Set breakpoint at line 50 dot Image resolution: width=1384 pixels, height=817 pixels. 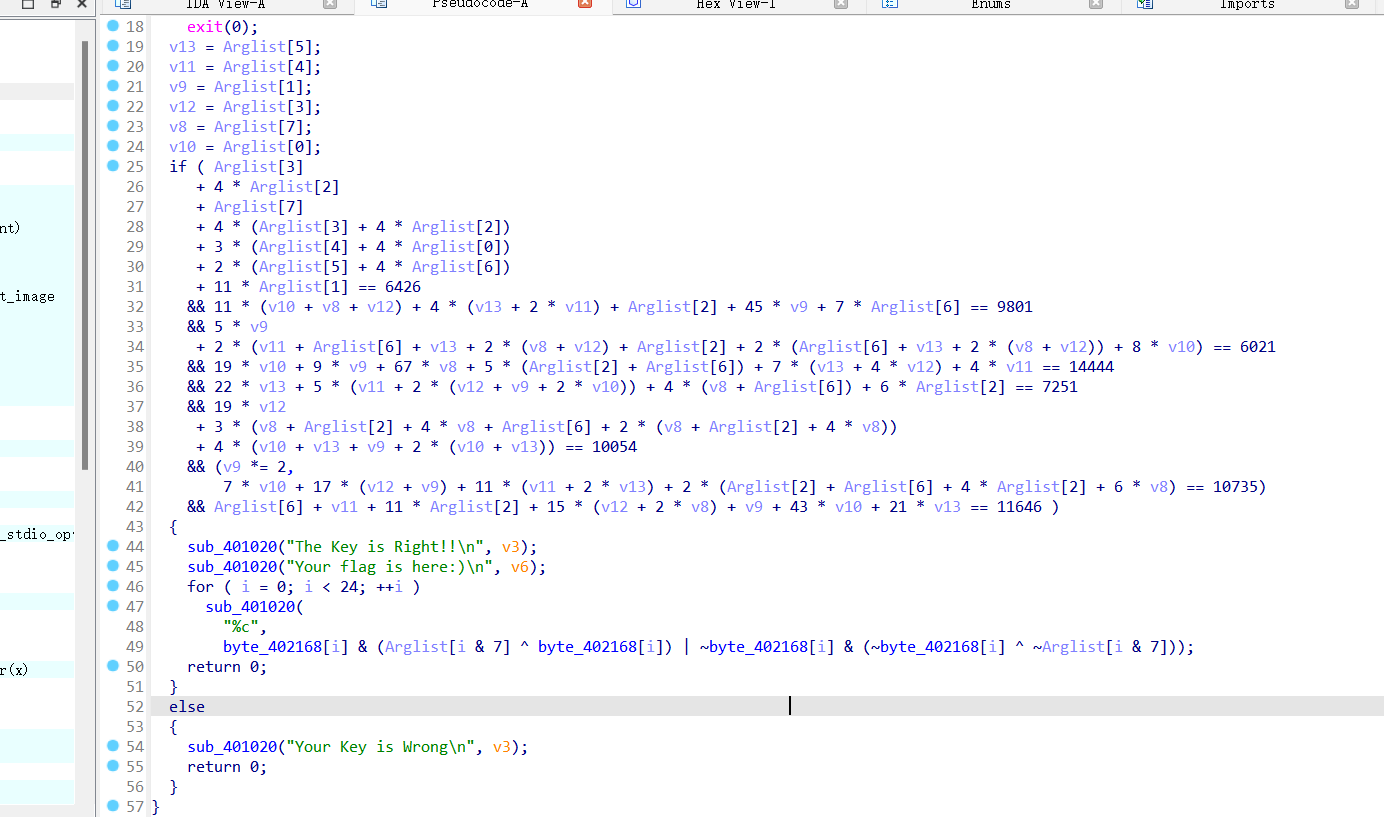coord(113,666)
